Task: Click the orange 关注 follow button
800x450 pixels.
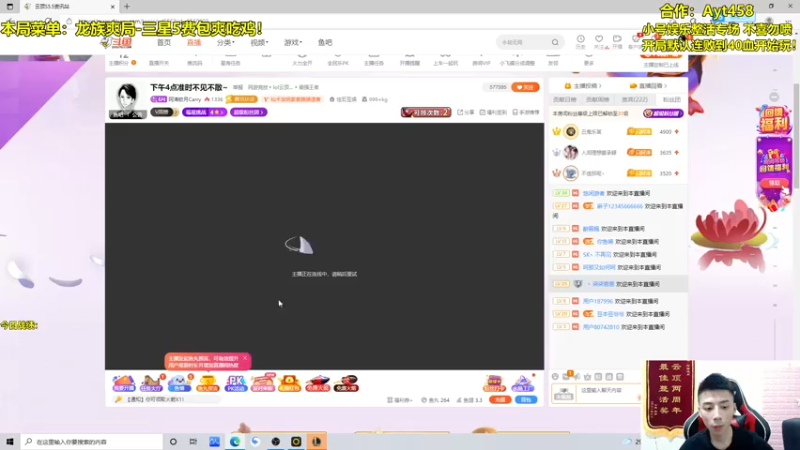Action: [x=525, y=87]
